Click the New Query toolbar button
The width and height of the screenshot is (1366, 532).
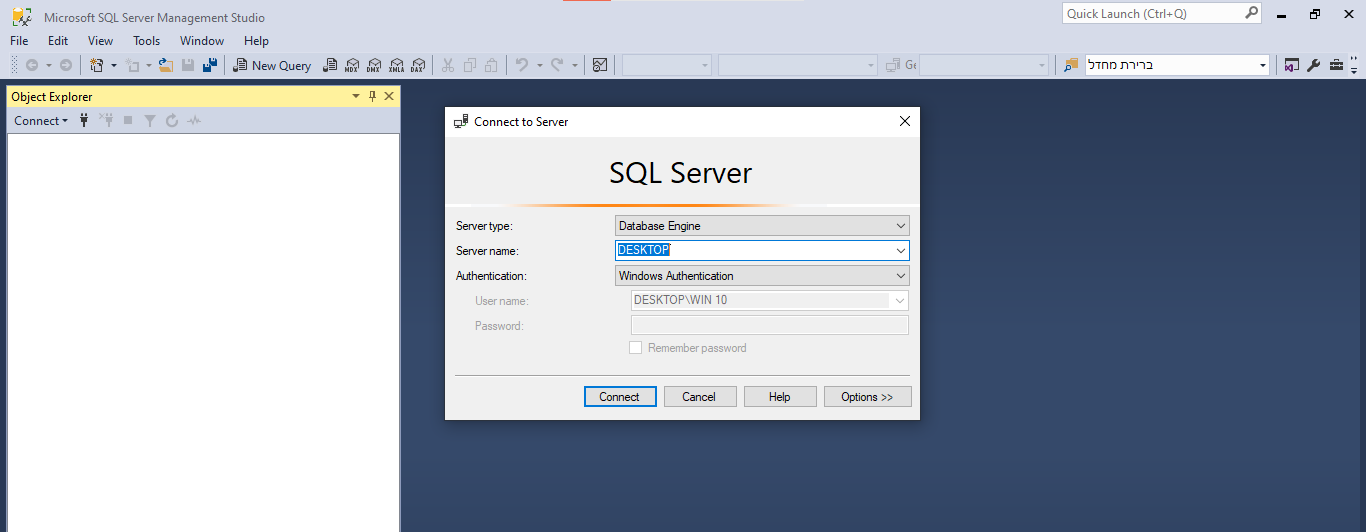(x=272, y=65)
